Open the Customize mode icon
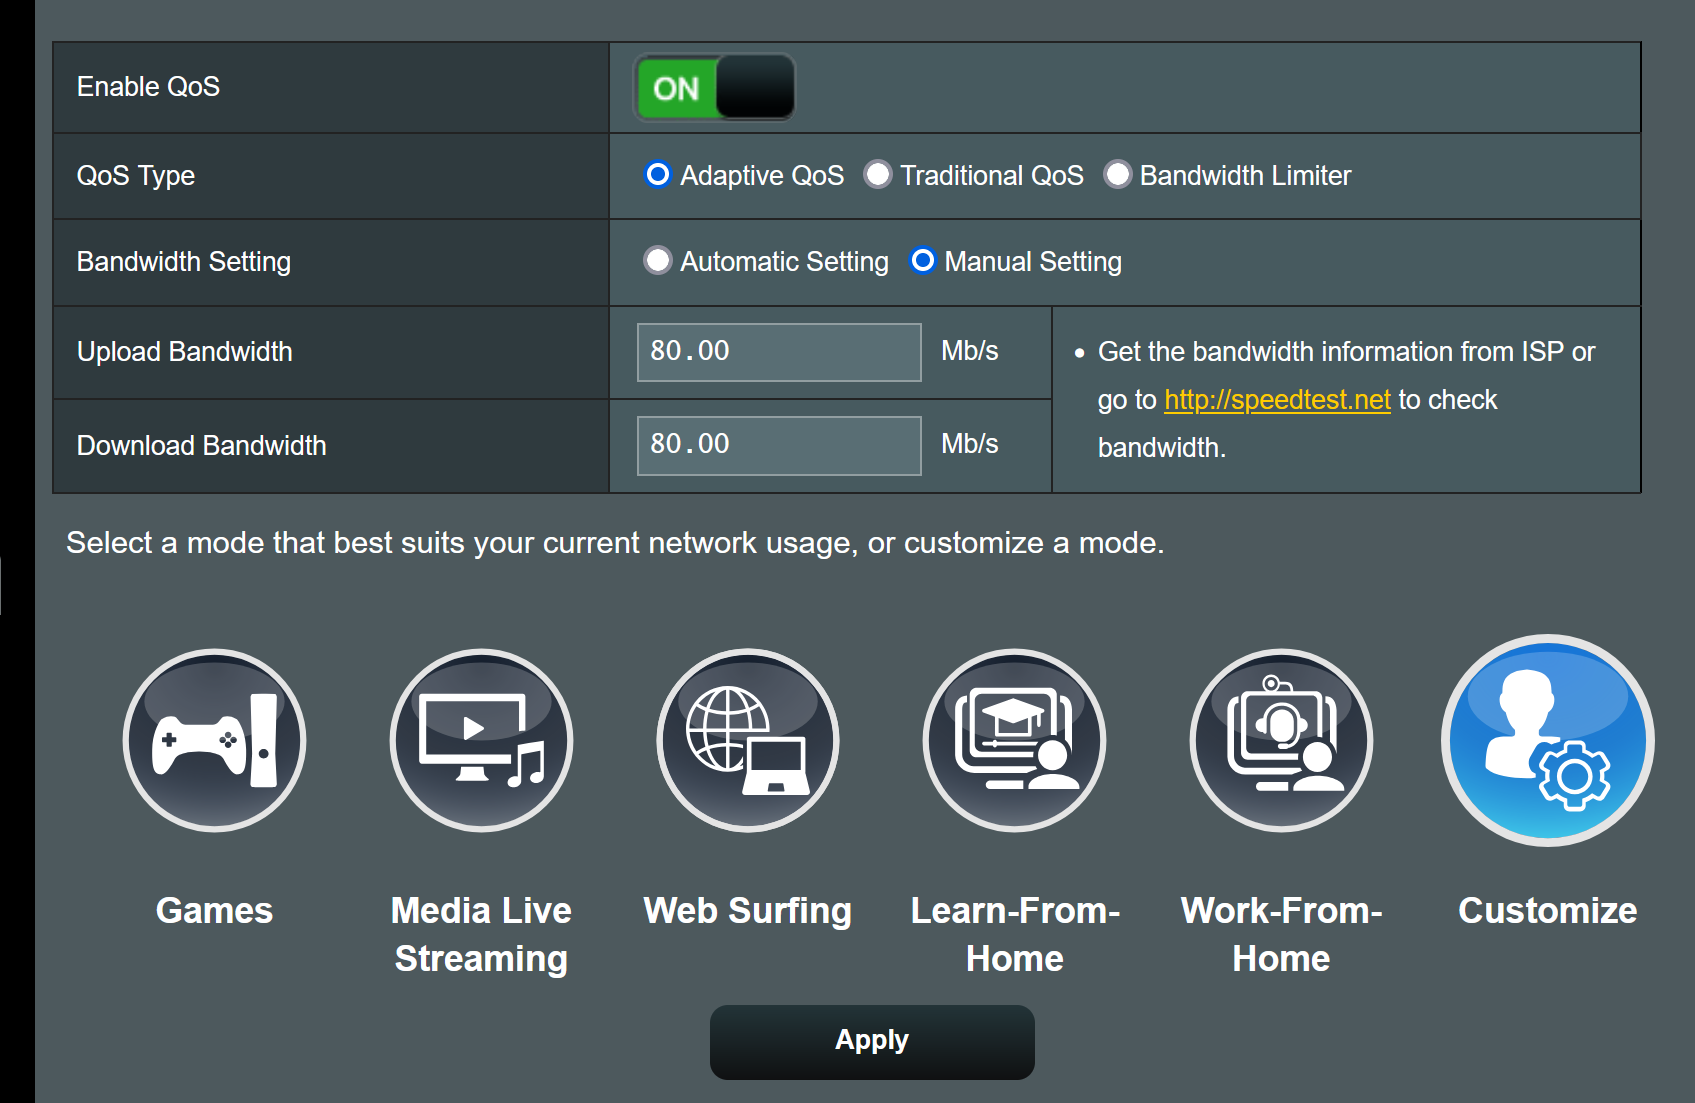The width and height of the screenshot is (1695, 1103). (1547, 741)
